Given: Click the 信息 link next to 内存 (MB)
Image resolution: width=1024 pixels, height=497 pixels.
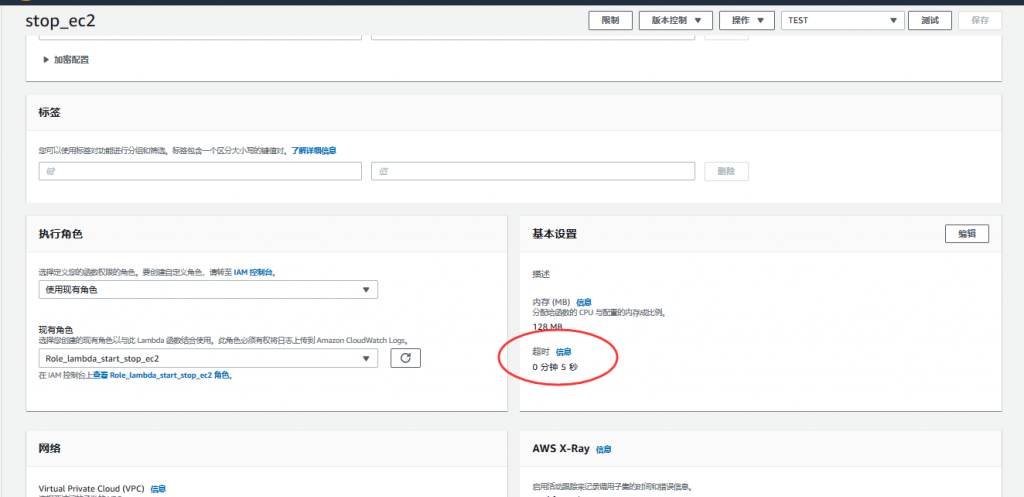Looking at the screenshot, I should click(x=584, y=301).
